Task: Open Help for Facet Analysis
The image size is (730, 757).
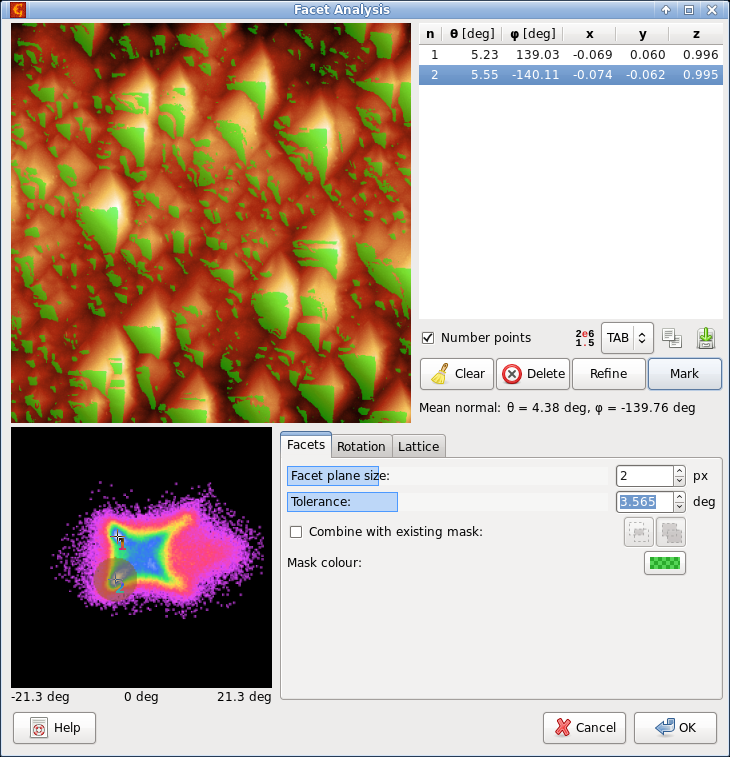Action: point(55,728)
